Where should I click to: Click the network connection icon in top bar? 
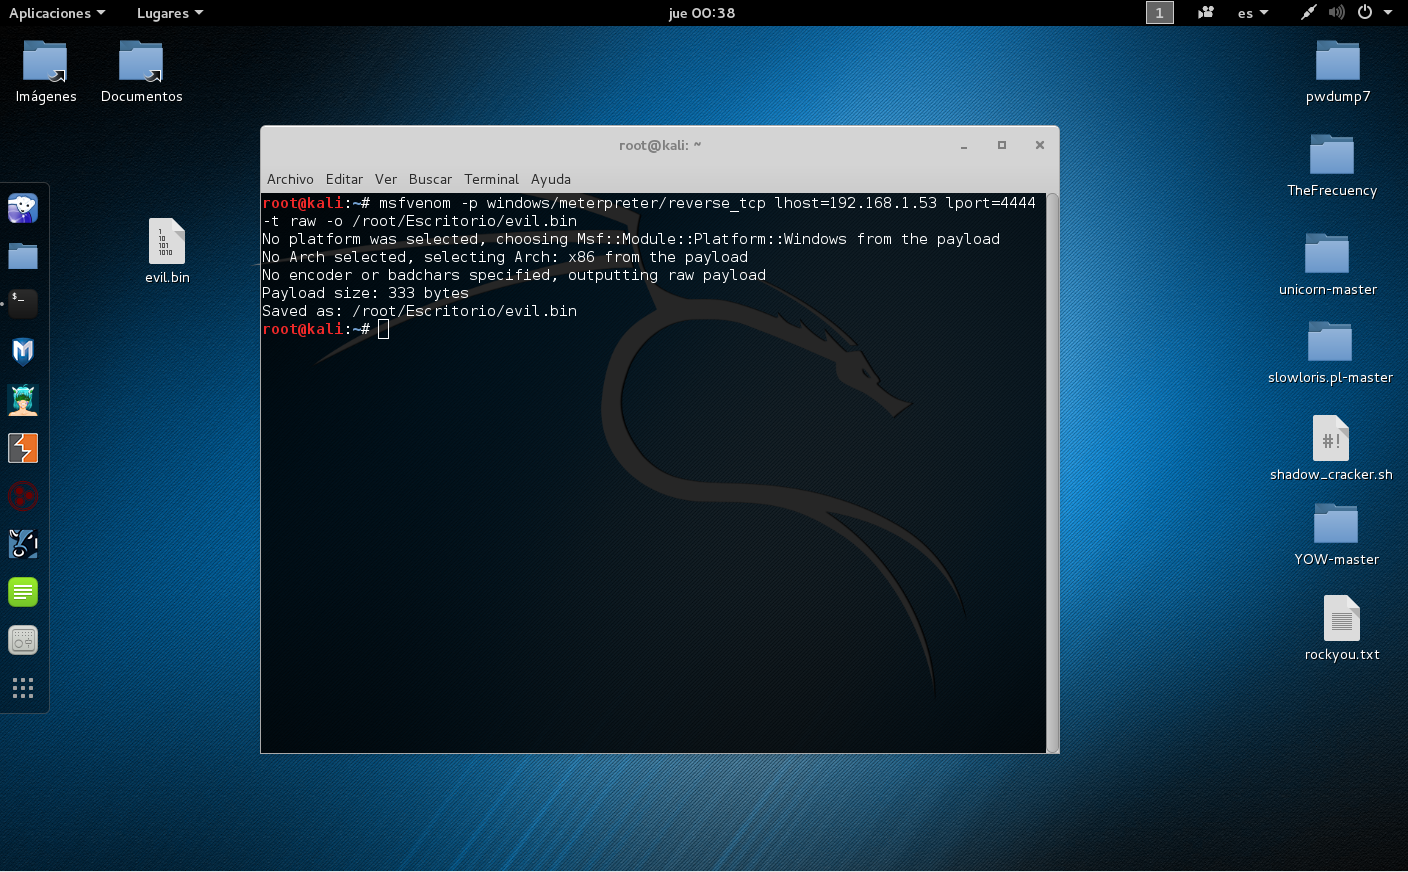click(1308, 13)
